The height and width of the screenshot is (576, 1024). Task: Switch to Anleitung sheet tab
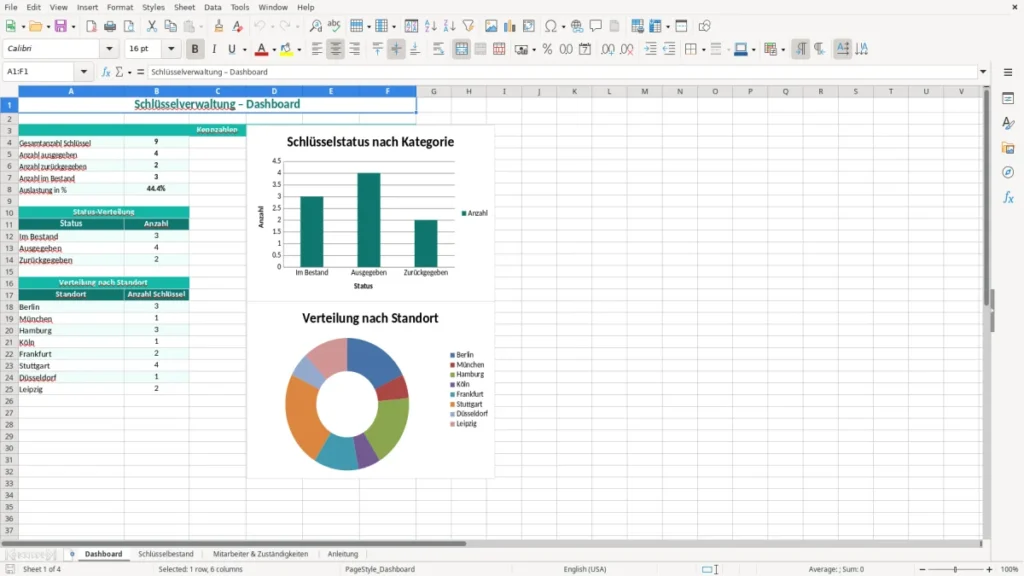(x=343, y=554)
